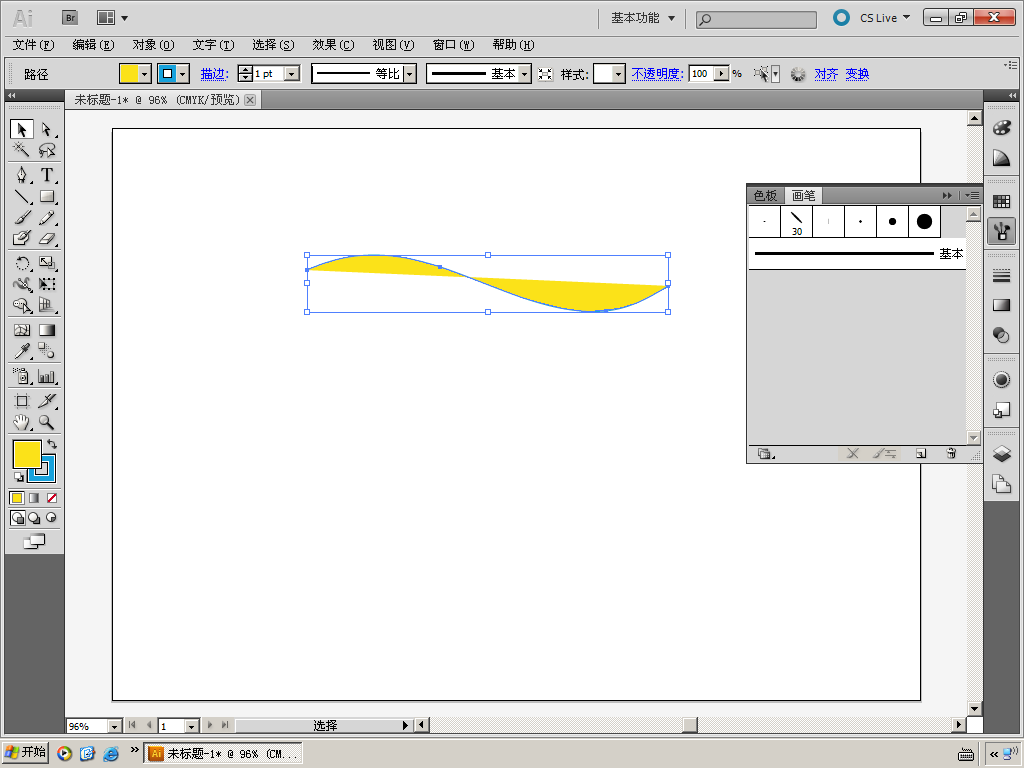1024x768 pixels.
Task: Set paint mode to None
Action: 52,498
